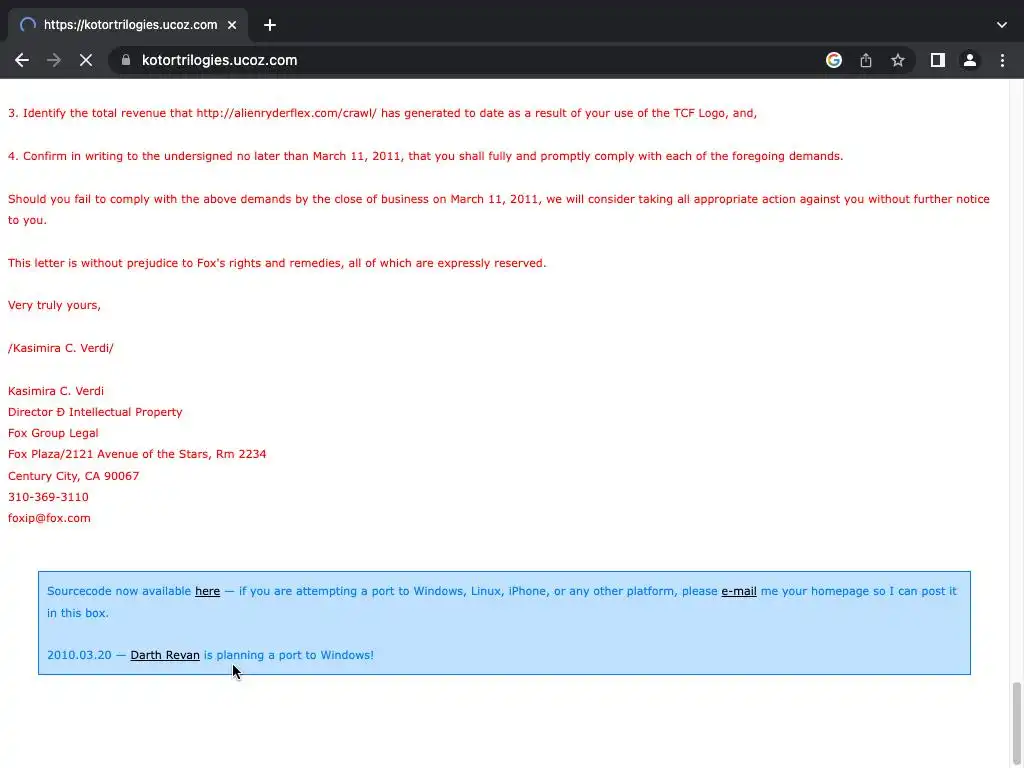
Task: Open the sourcecode 'here' link
Action: (207, 591)
